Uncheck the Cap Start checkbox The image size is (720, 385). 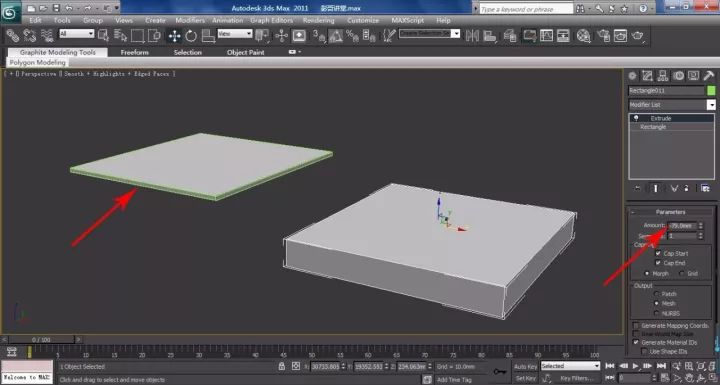point(658,253)
